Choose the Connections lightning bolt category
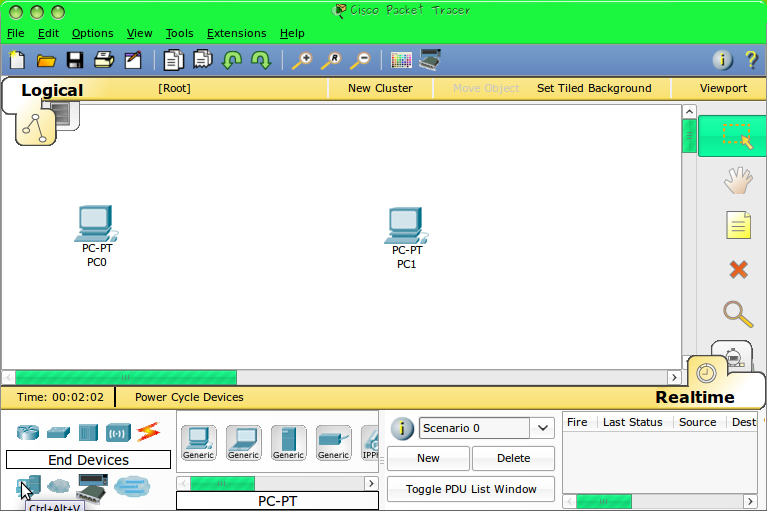The height and width of the screenshot is (511, 767). [148, 432]
